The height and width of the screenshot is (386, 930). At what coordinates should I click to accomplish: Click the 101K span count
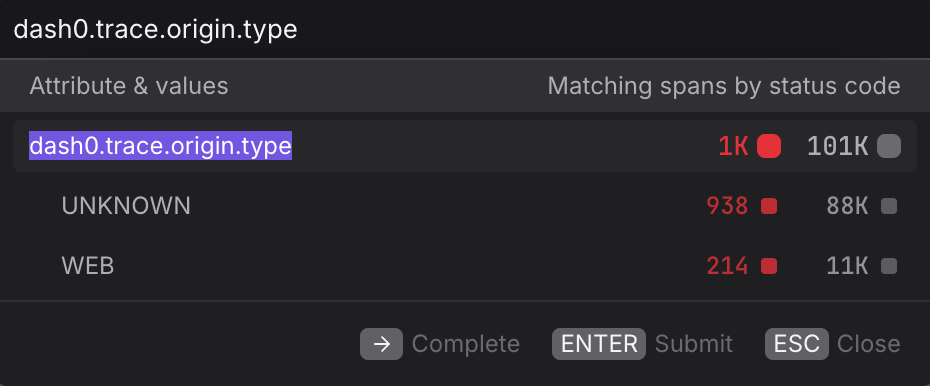tap(837, 146)
